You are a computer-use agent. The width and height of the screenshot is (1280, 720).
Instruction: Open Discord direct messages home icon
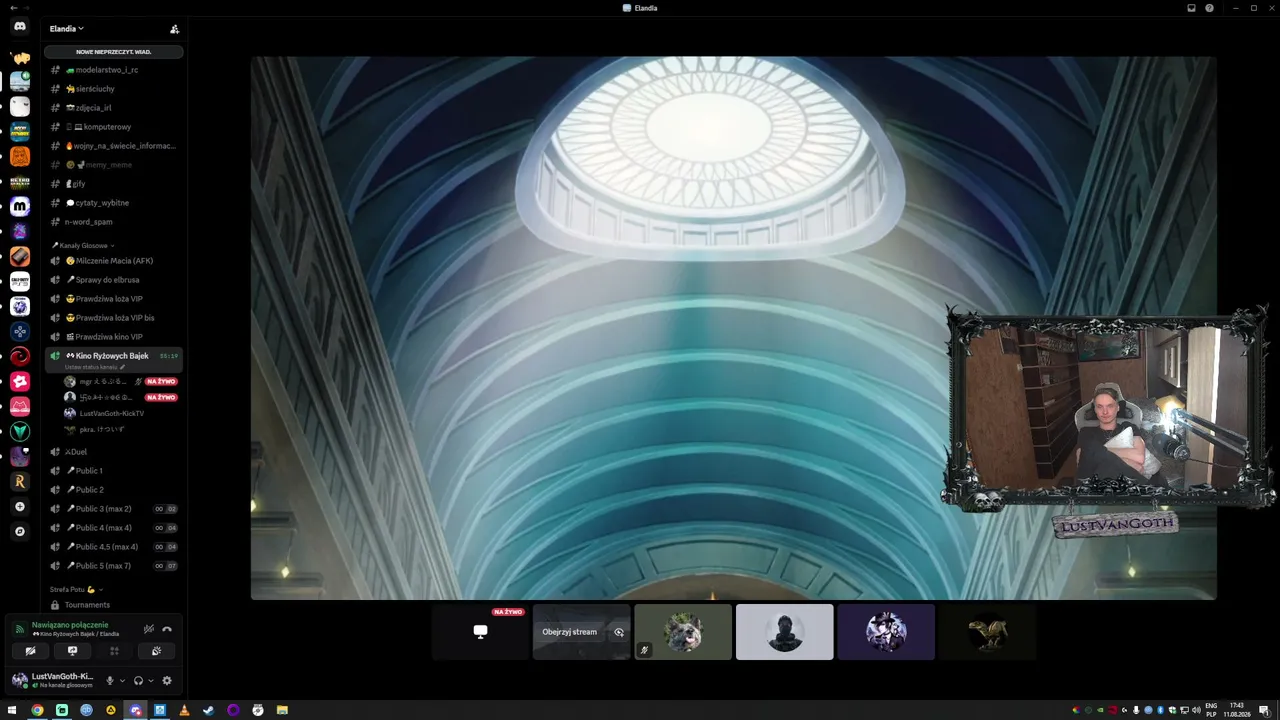20,27
